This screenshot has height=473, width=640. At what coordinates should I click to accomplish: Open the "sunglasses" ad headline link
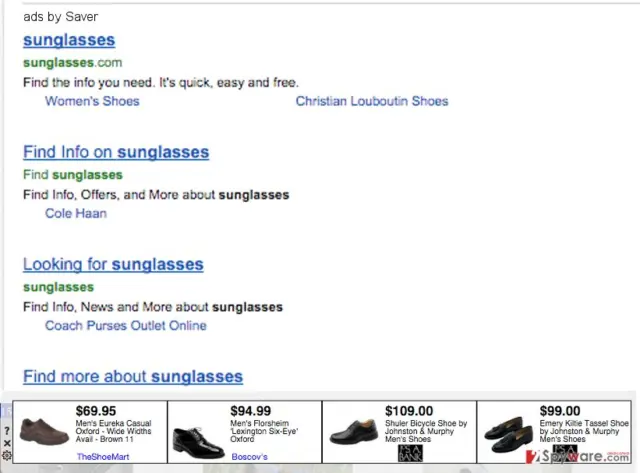69,40
